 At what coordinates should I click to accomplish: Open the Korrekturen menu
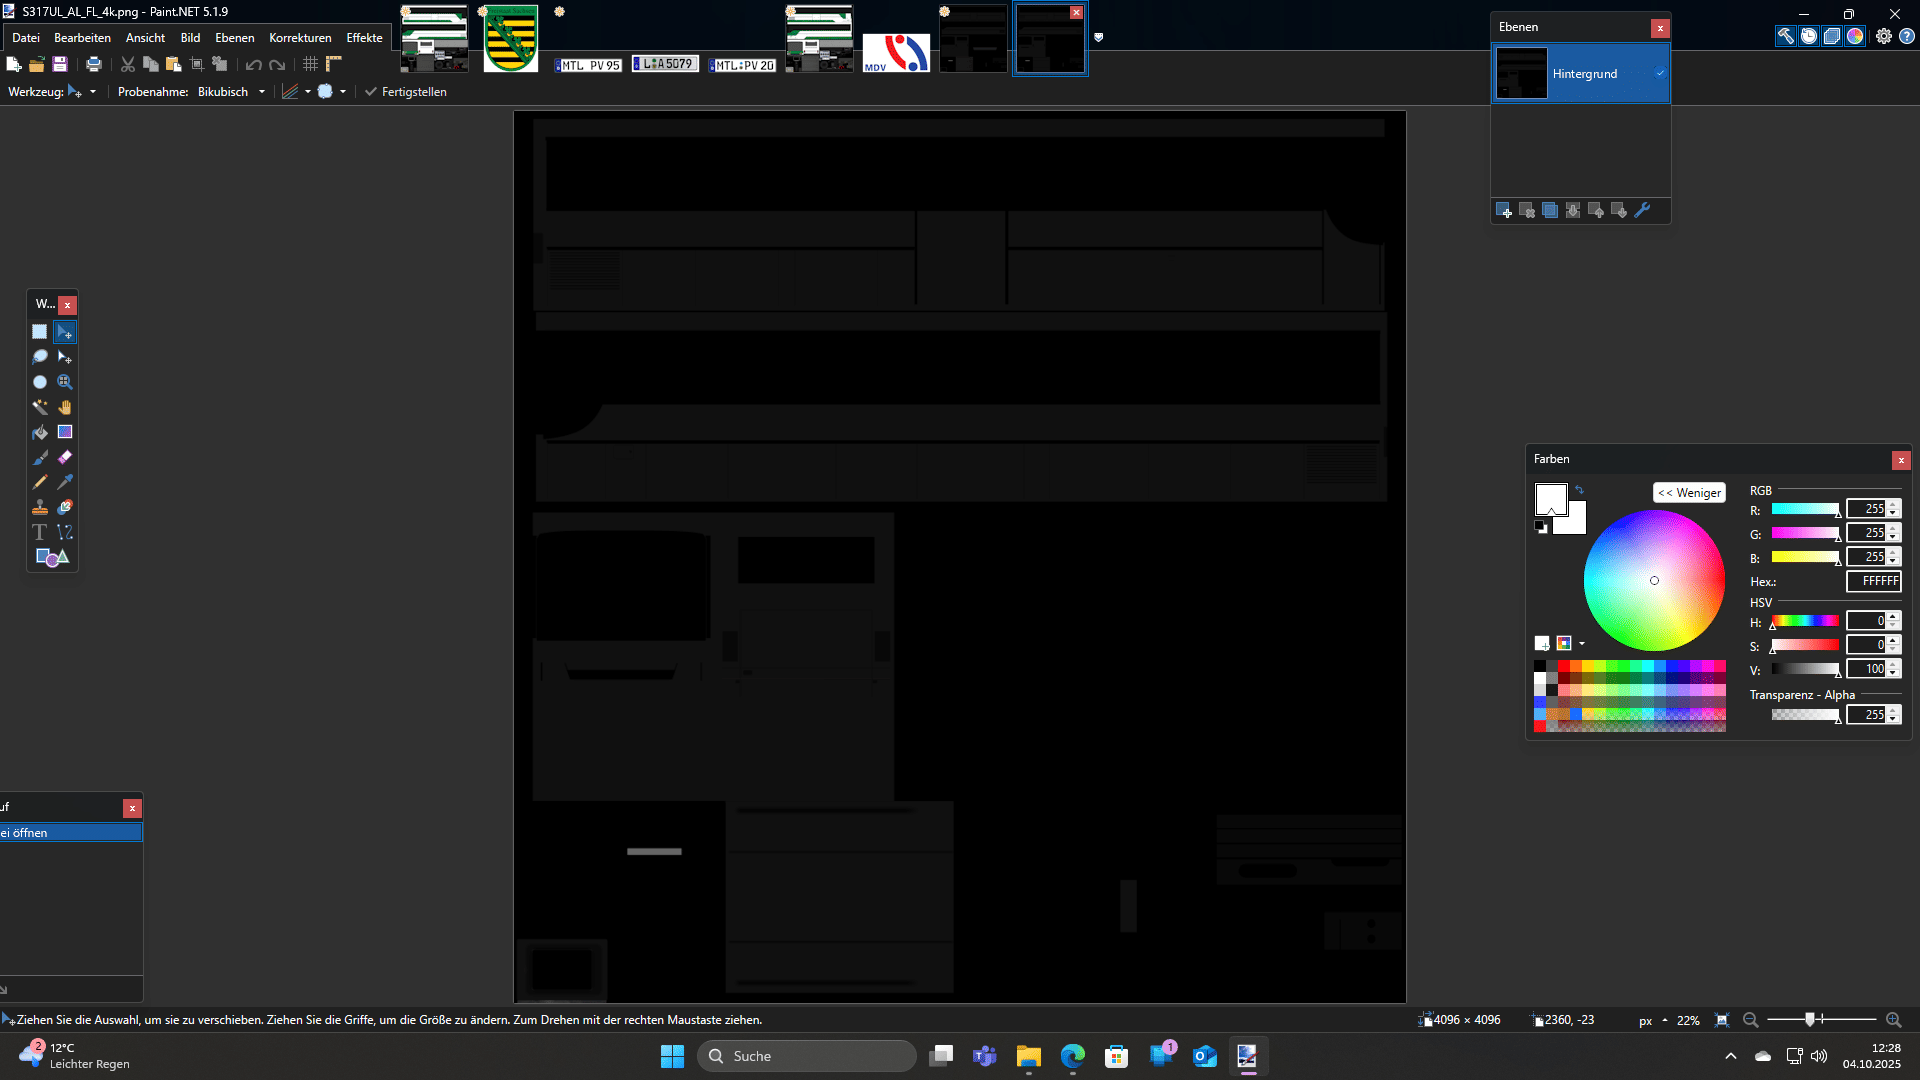[x=300, y=38]
